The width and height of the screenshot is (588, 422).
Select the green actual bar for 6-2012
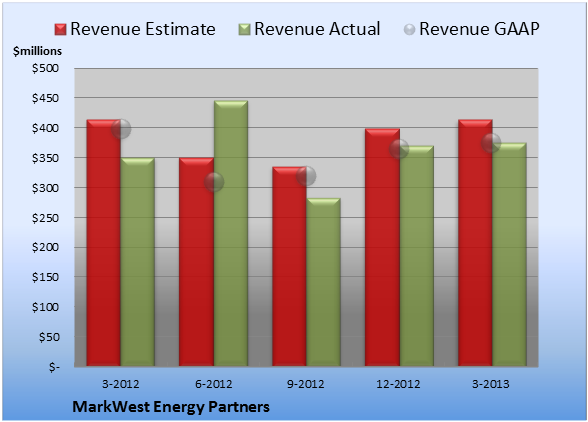click(231, 233)
